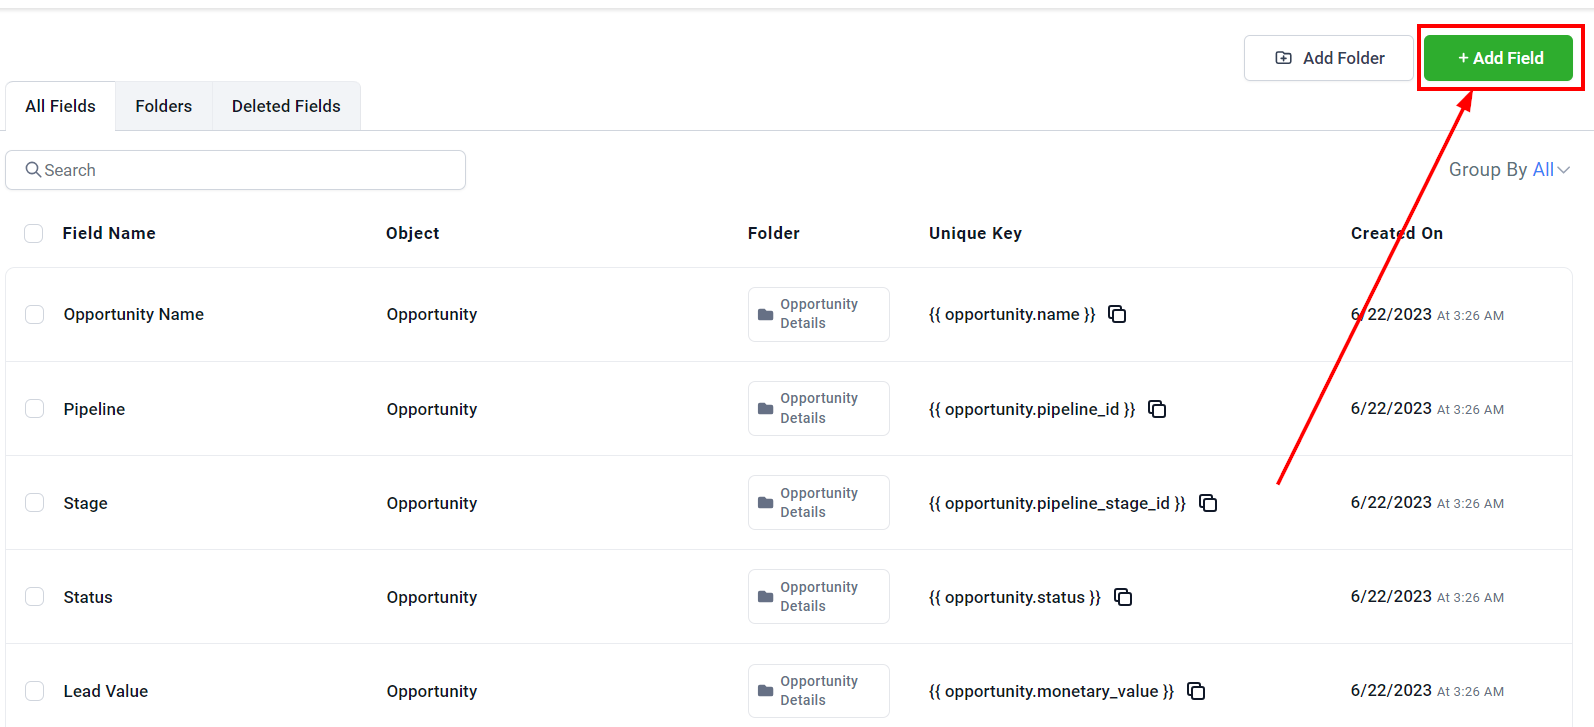
Task: Open Opportunity Details folder for Stage row
Action: pyautogui.click(x=818, y=503)
